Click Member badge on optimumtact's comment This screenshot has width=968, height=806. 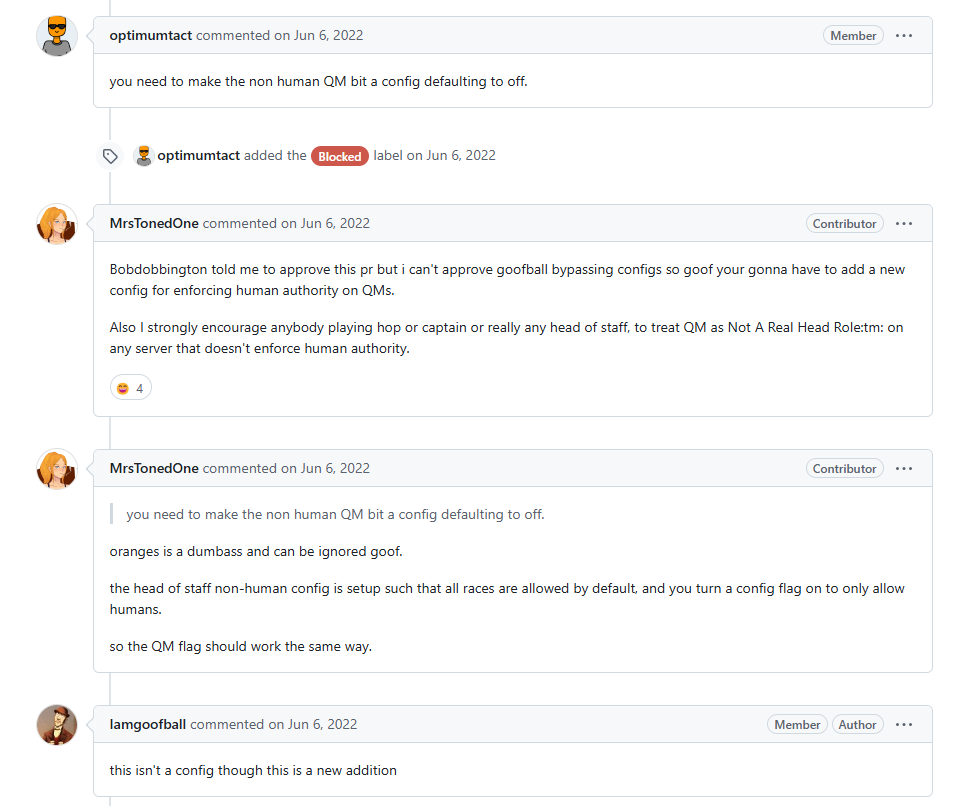tap(853, 36)
